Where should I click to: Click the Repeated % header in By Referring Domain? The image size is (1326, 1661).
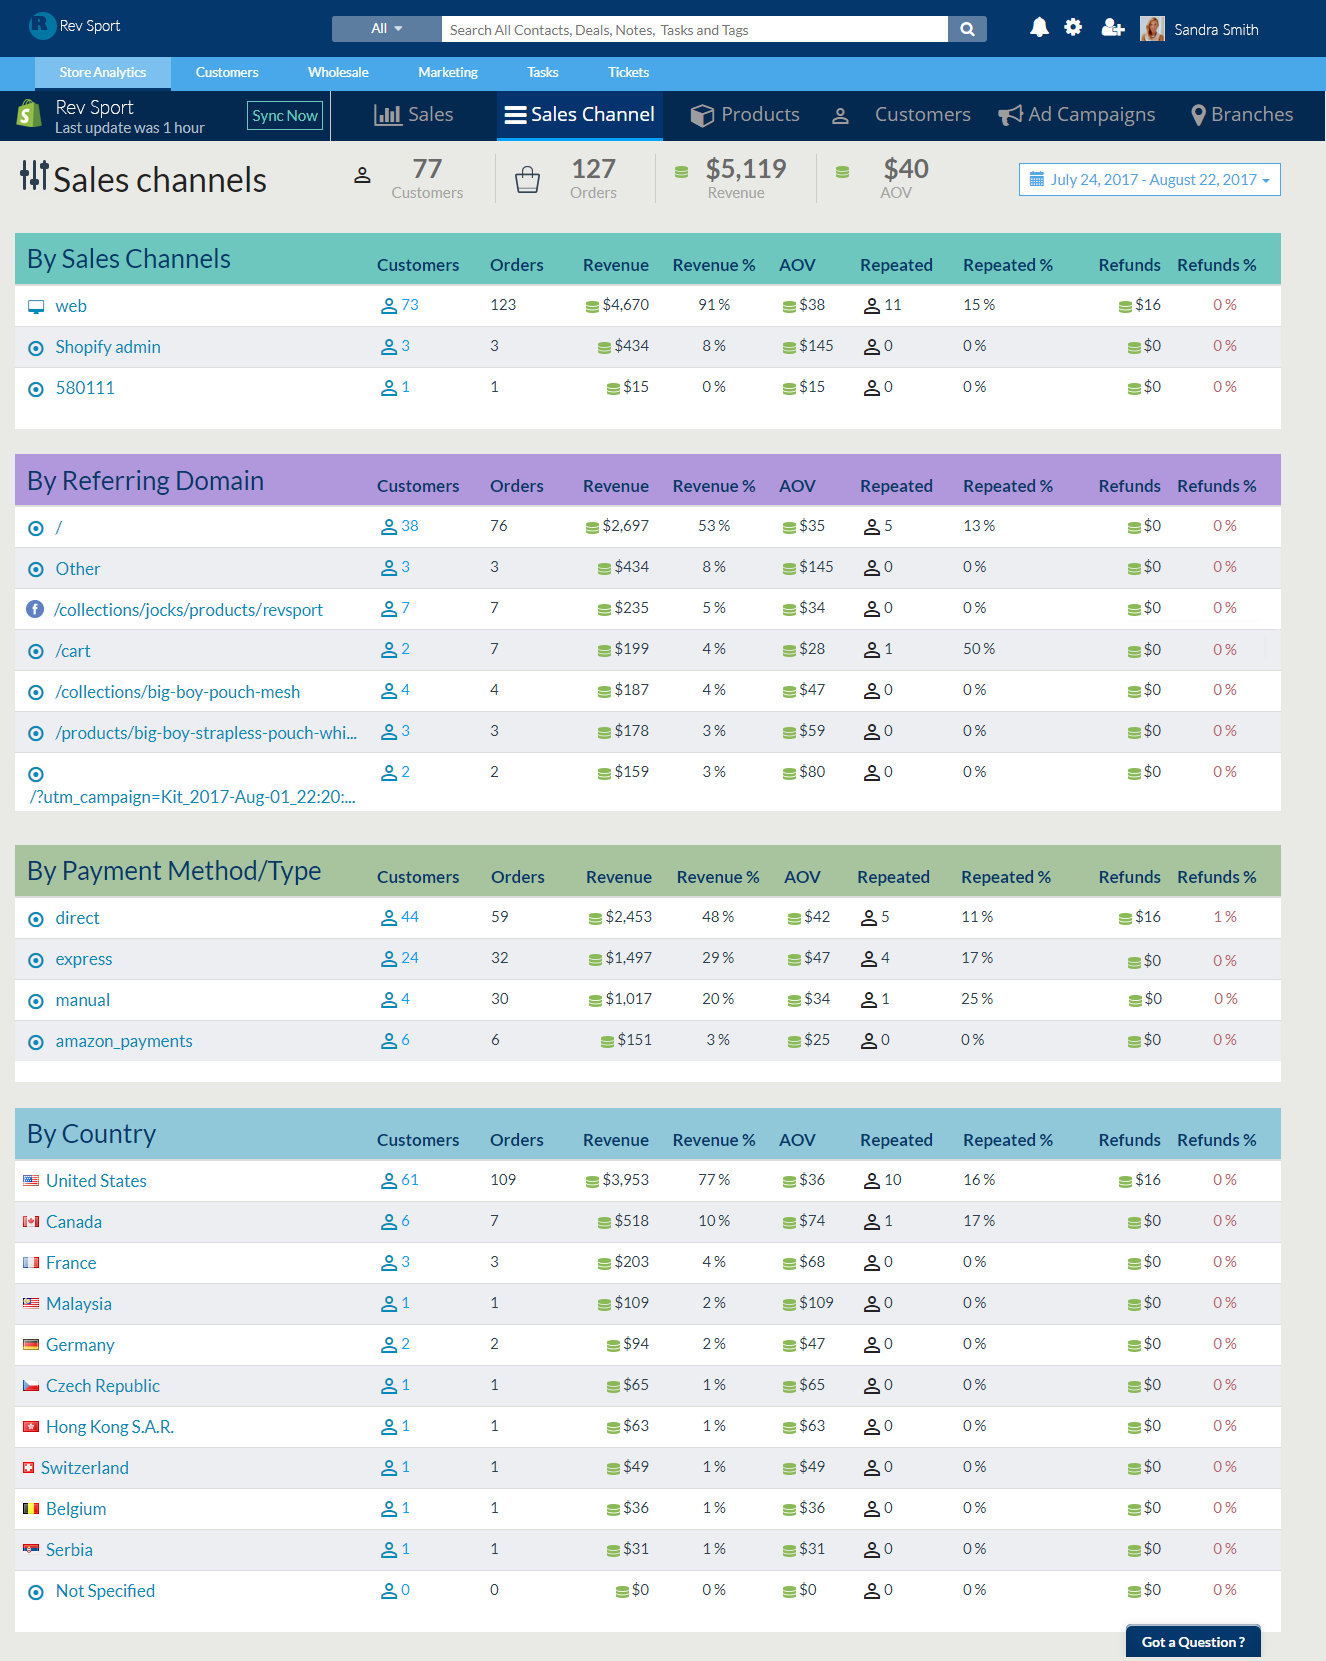(x=1008, y=486)
